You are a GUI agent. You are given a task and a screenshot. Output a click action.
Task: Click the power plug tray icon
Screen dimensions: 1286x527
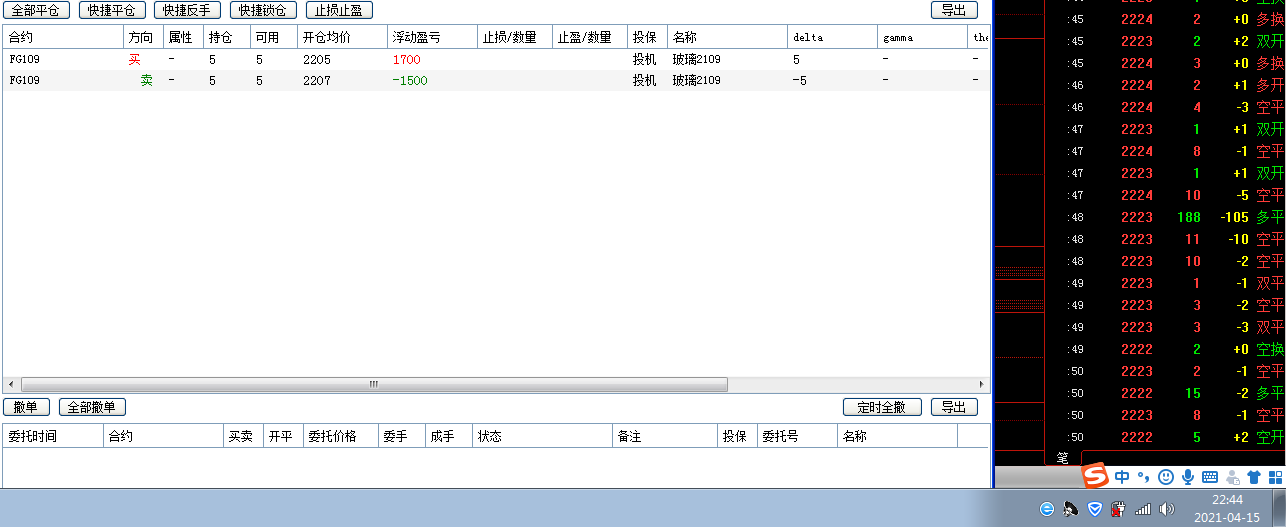[1119, 509]
